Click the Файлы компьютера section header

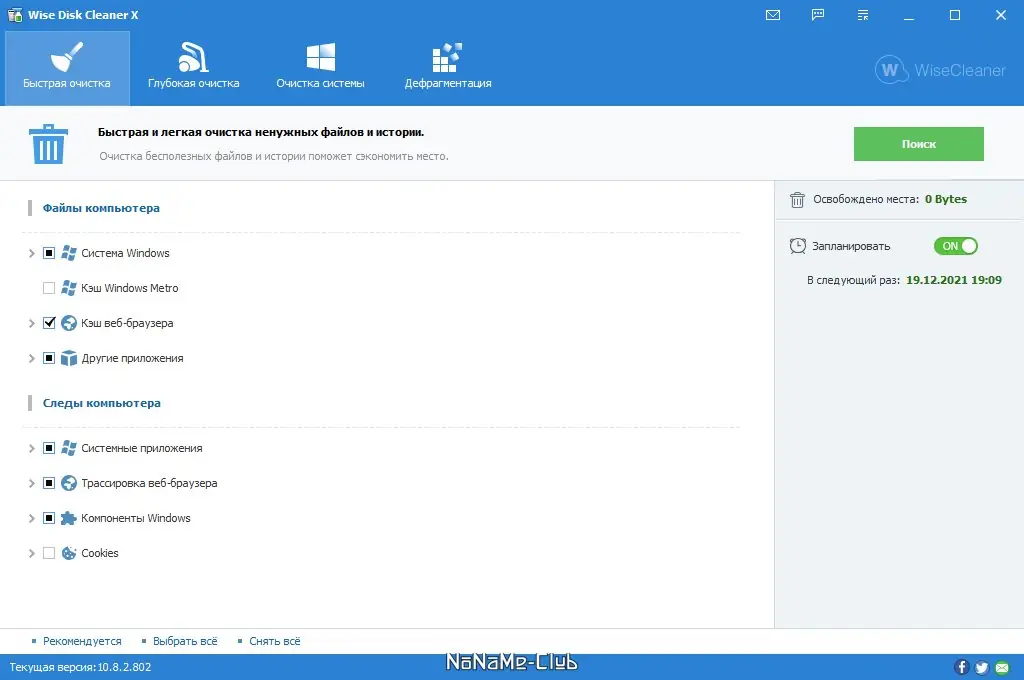pyautogui.click(x=101, y=208)
